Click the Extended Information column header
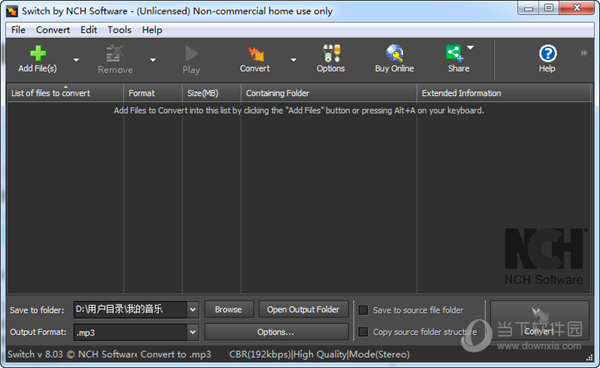Viewport: 600px width, 368px height. coord(504,93)
